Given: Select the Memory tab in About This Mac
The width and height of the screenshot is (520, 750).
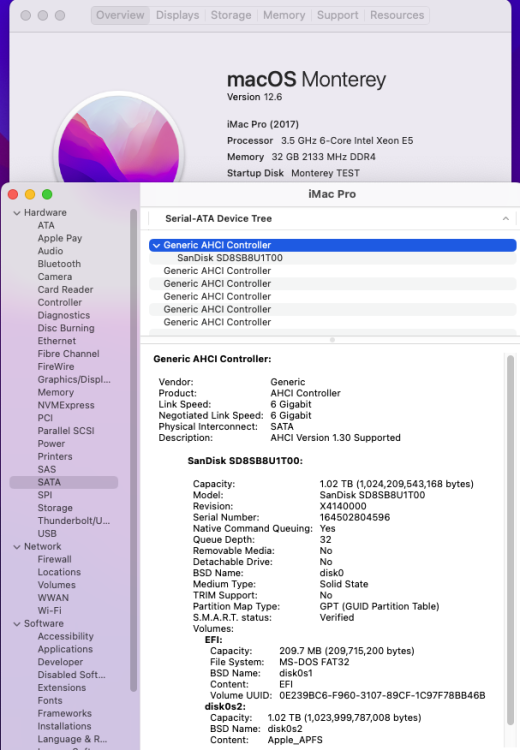Looking at the screenshot, I should tap(284, 15).
